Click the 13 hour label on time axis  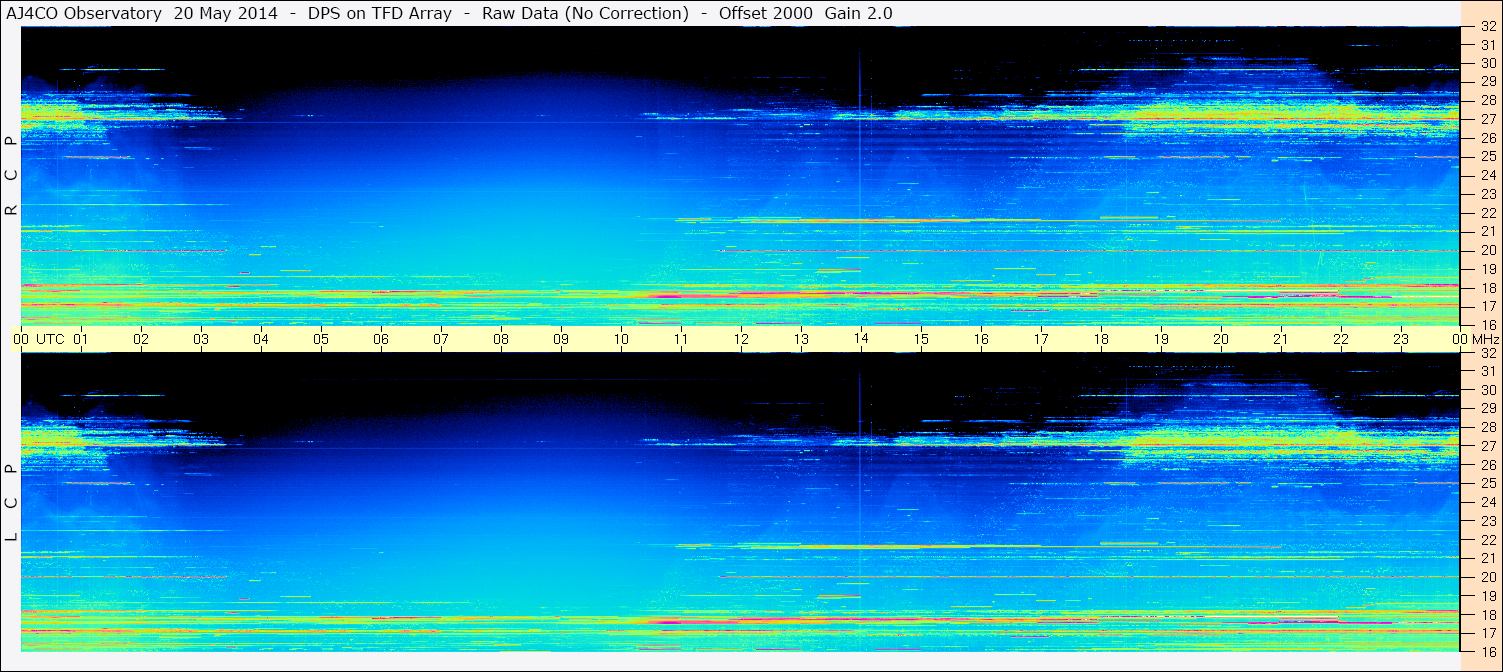pyautogui.click(x=801, y=339)
